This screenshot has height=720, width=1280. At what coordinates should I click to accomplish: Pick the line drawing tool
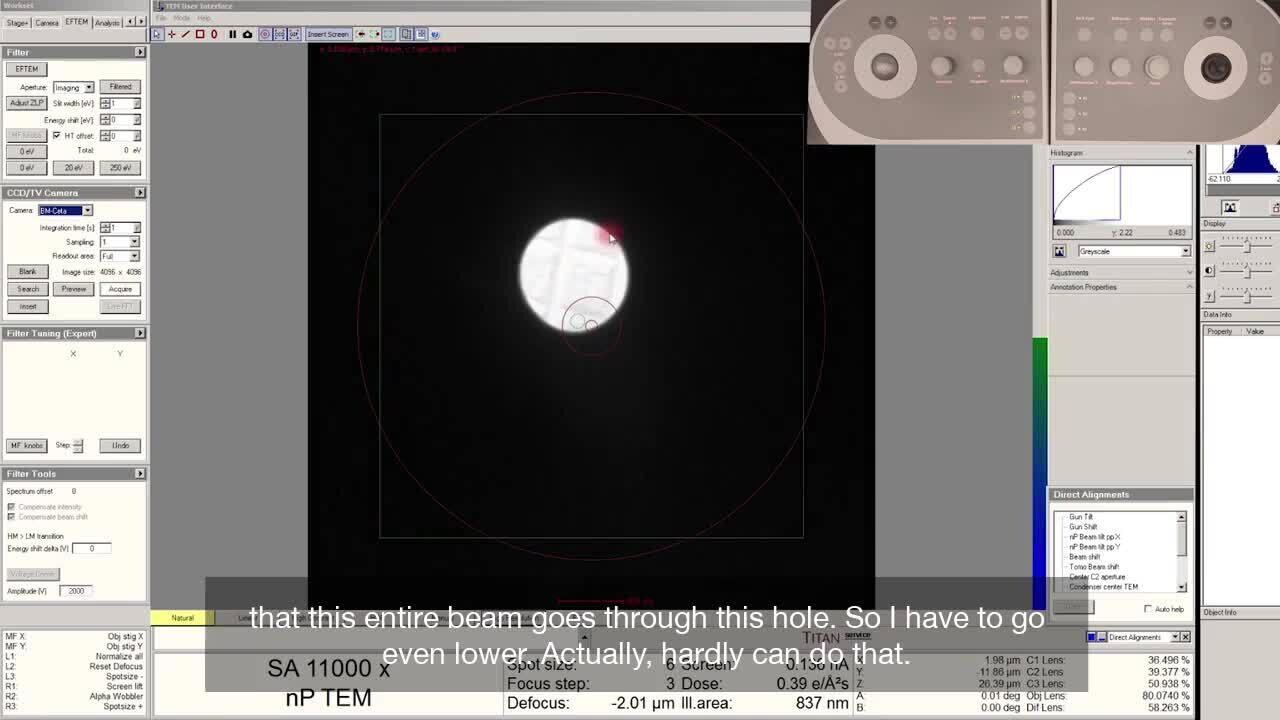185,34
